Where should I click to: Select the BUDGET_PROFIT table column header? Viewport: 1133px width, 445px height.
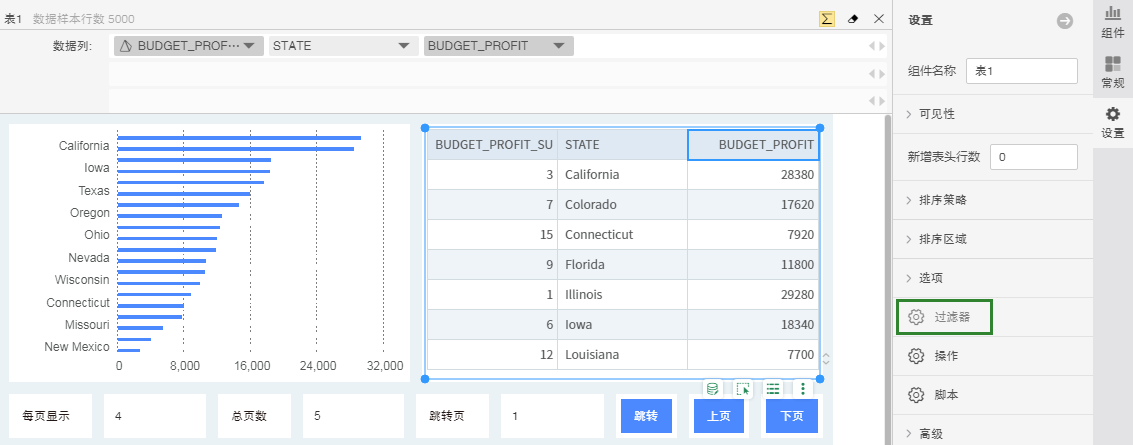tap(753, 145)
